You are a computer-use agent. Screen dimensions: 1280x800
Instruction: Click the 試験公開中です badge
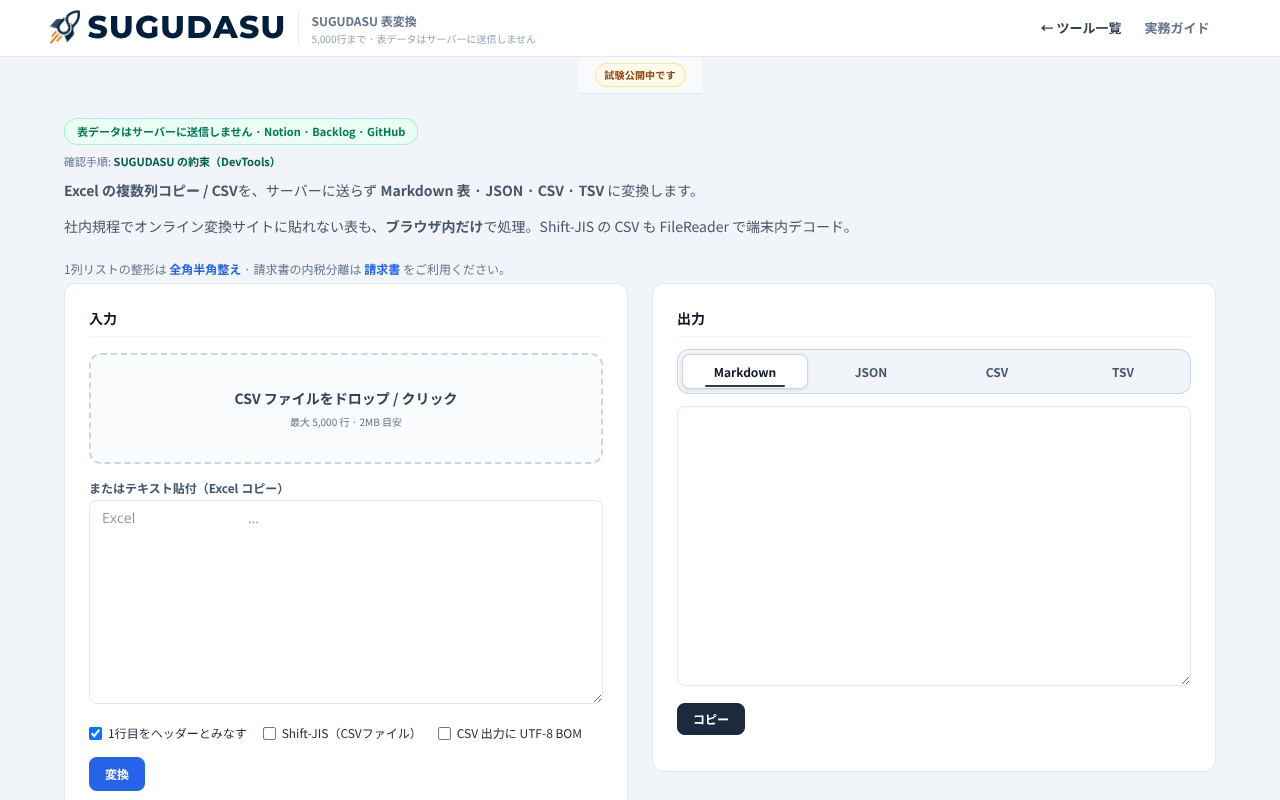click(640, 75)
